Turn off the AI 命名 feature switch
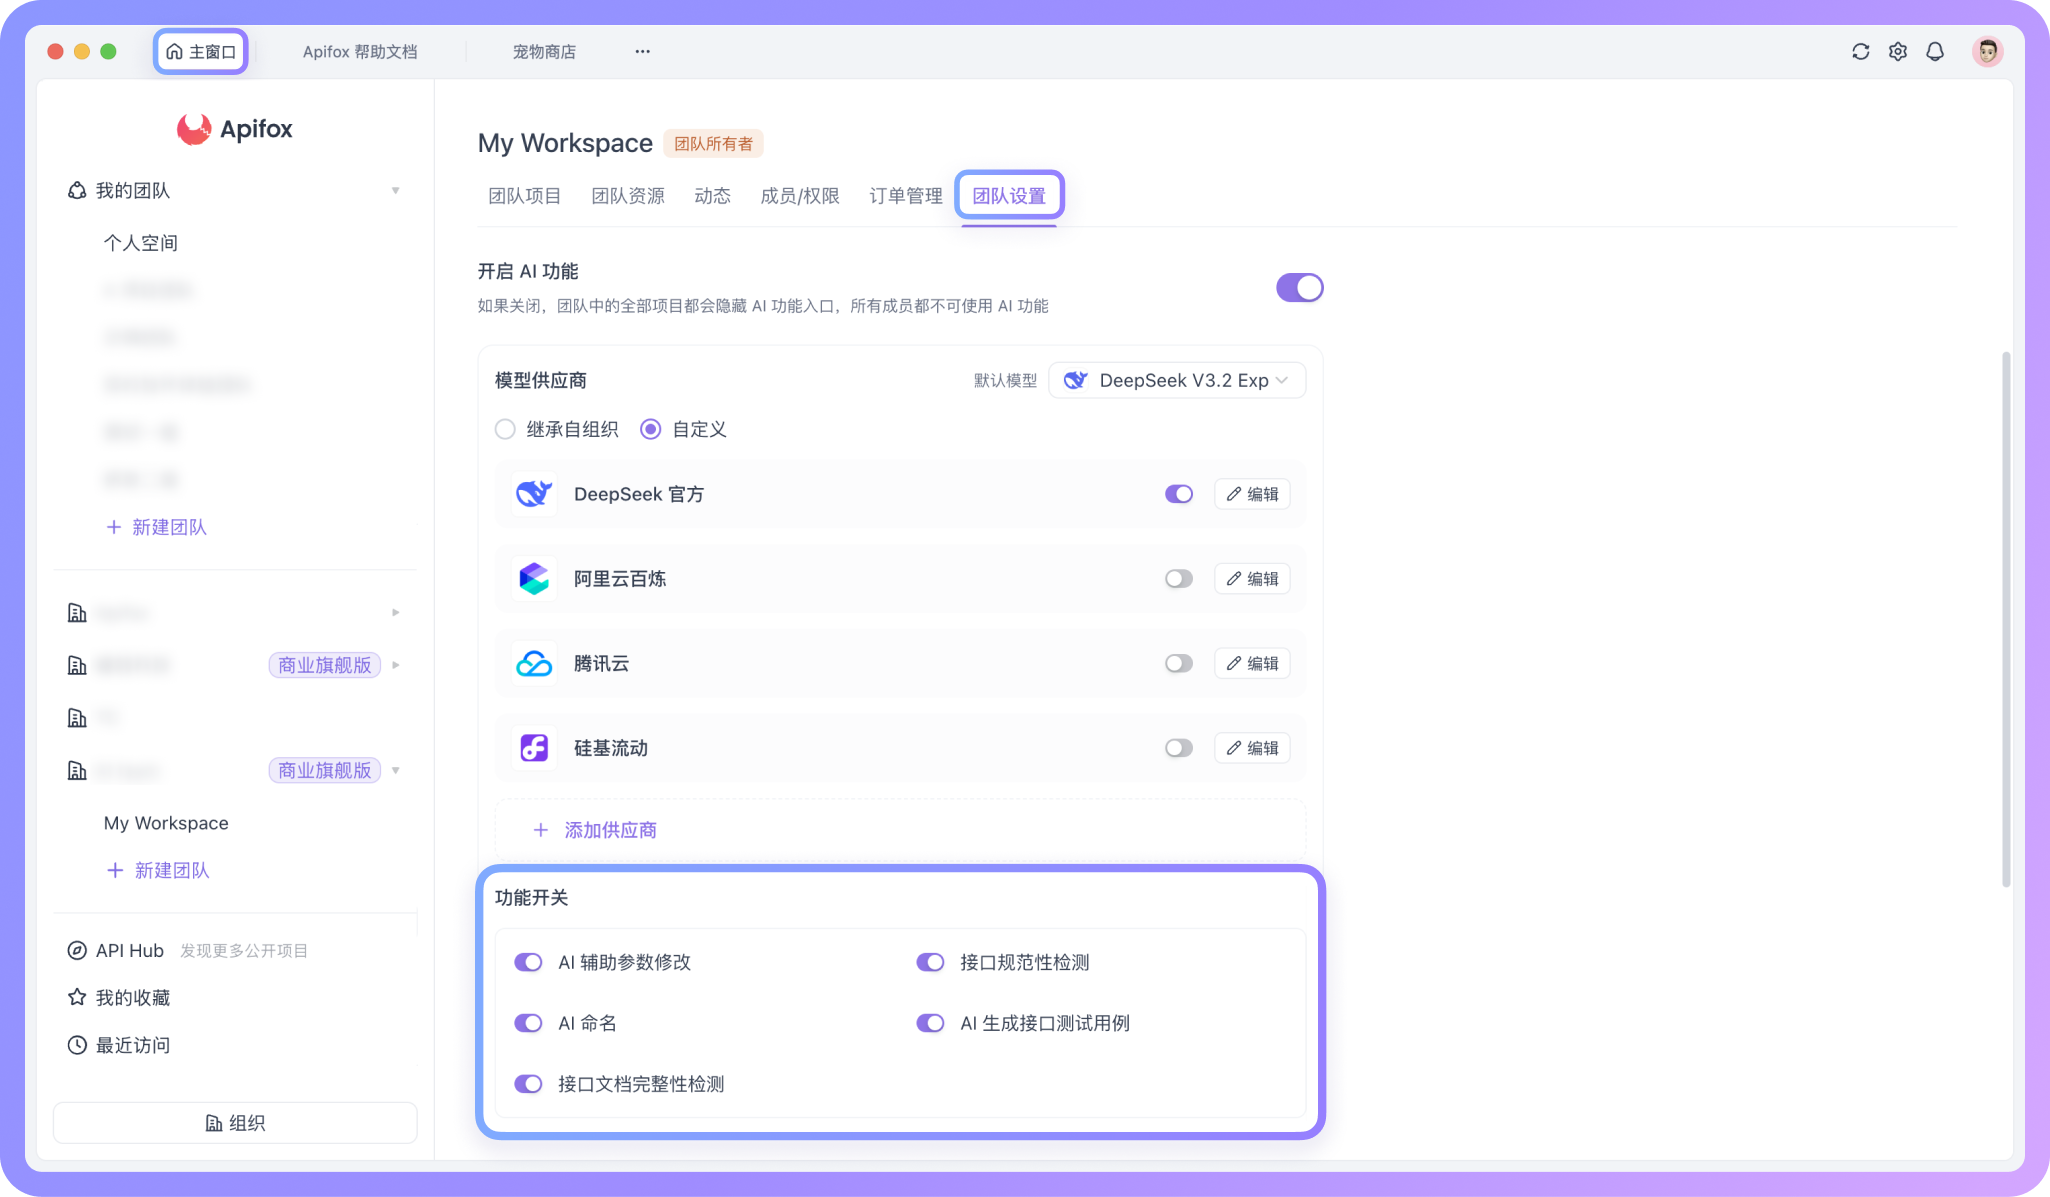 tap(528, 1022)
